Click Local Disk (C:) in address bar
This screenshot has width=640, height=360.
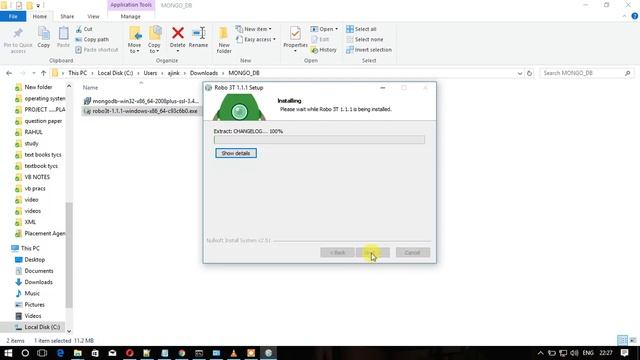[115, 73]
